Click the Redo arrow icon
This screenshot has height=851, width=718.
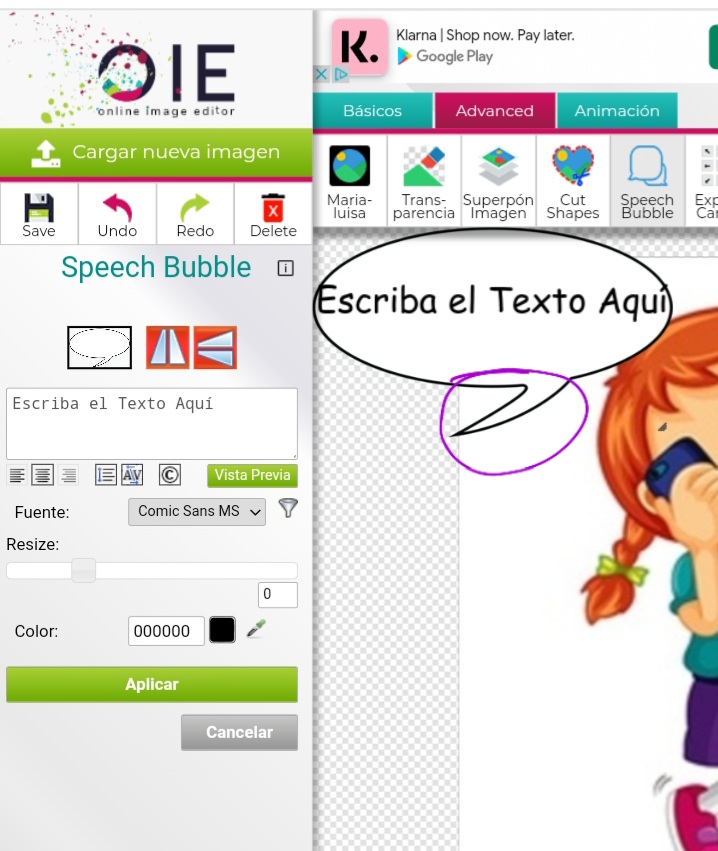point(195,214)
